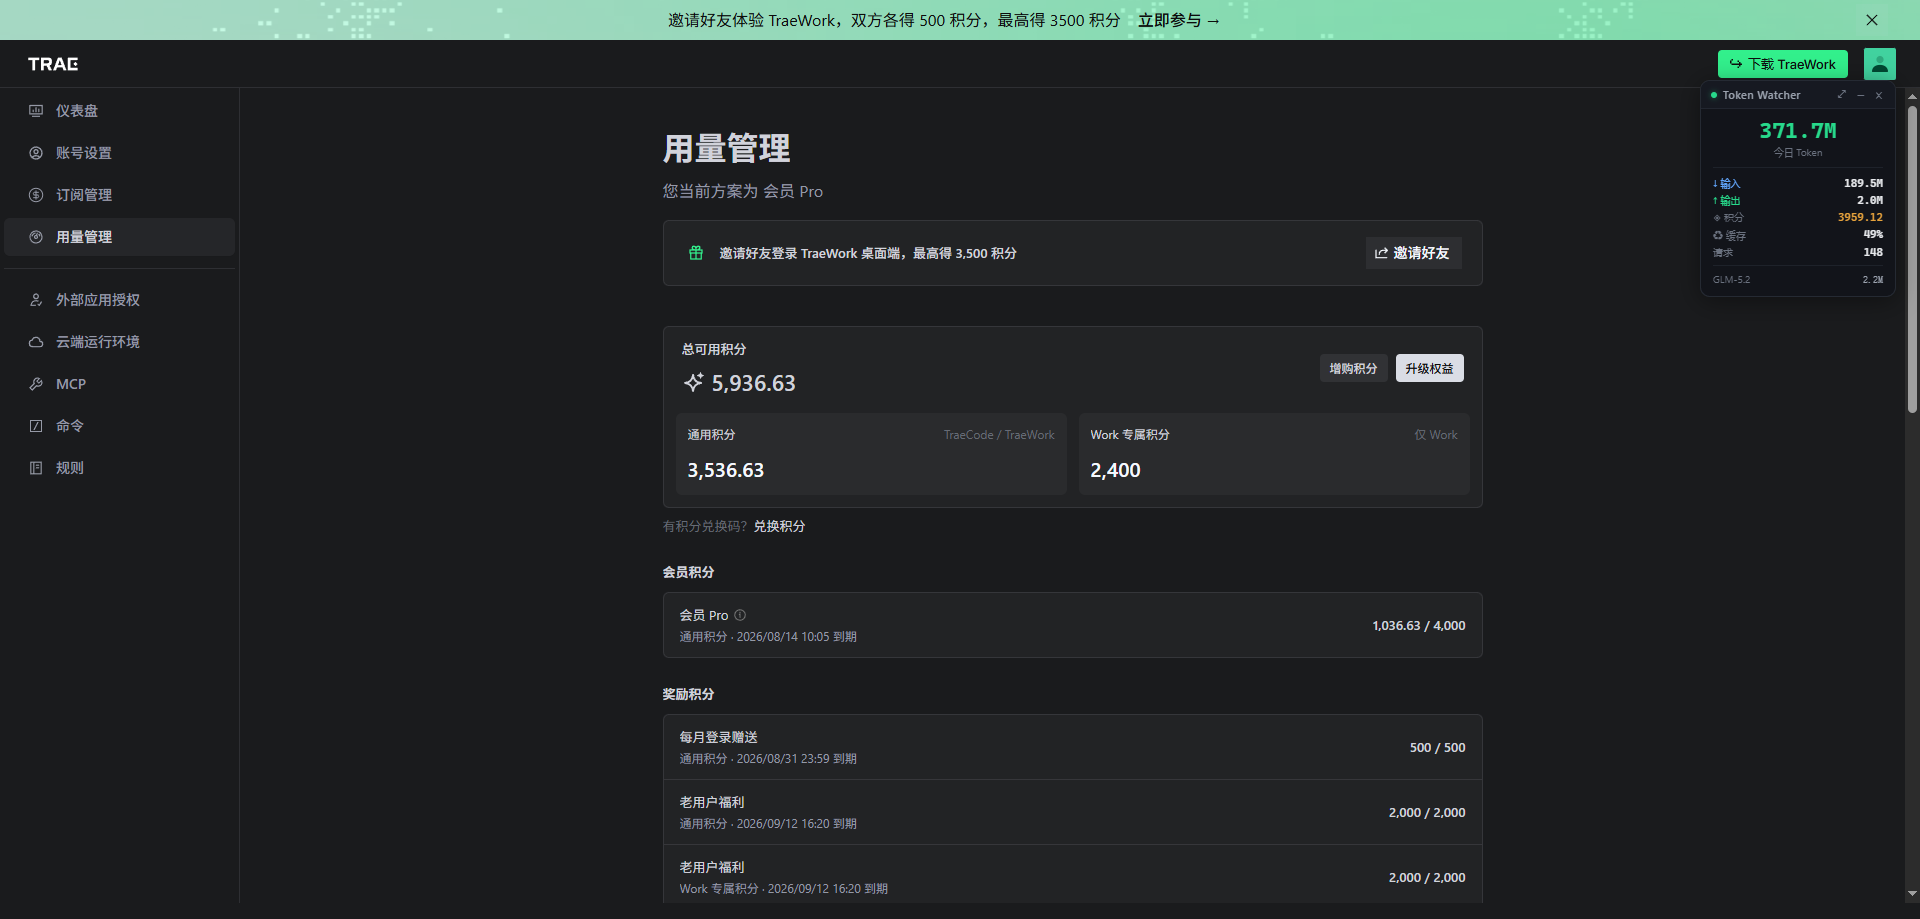Click 升级权益 button
The image size is (1920, 919).
click(1429, 368)
